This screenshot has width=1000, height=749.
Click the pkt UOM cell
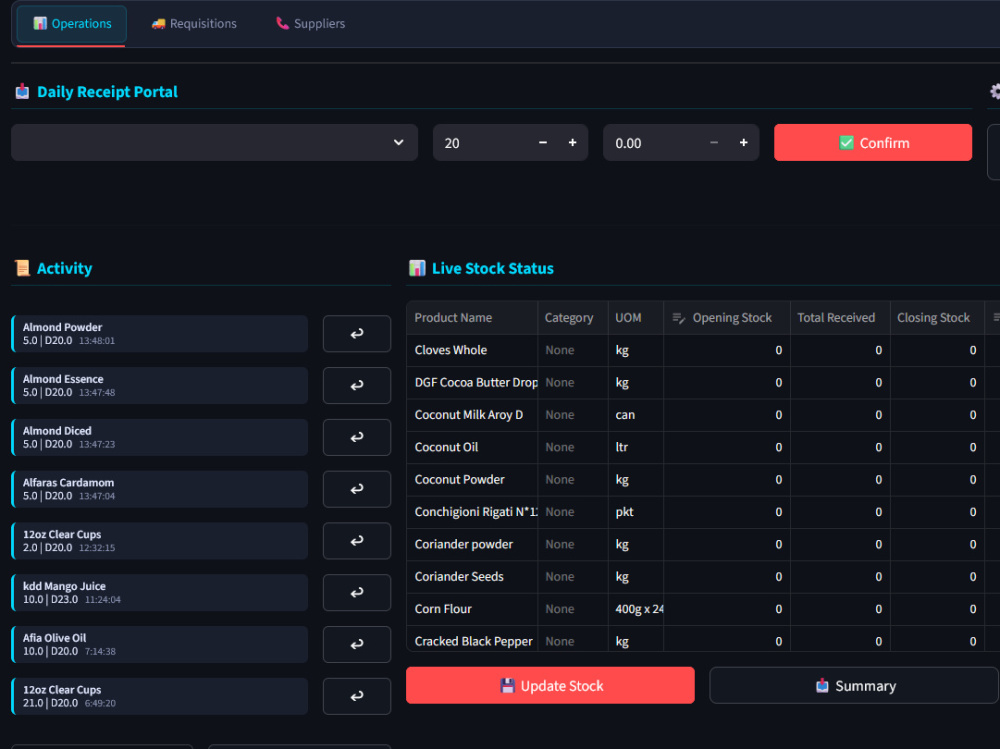coord(635,512)
